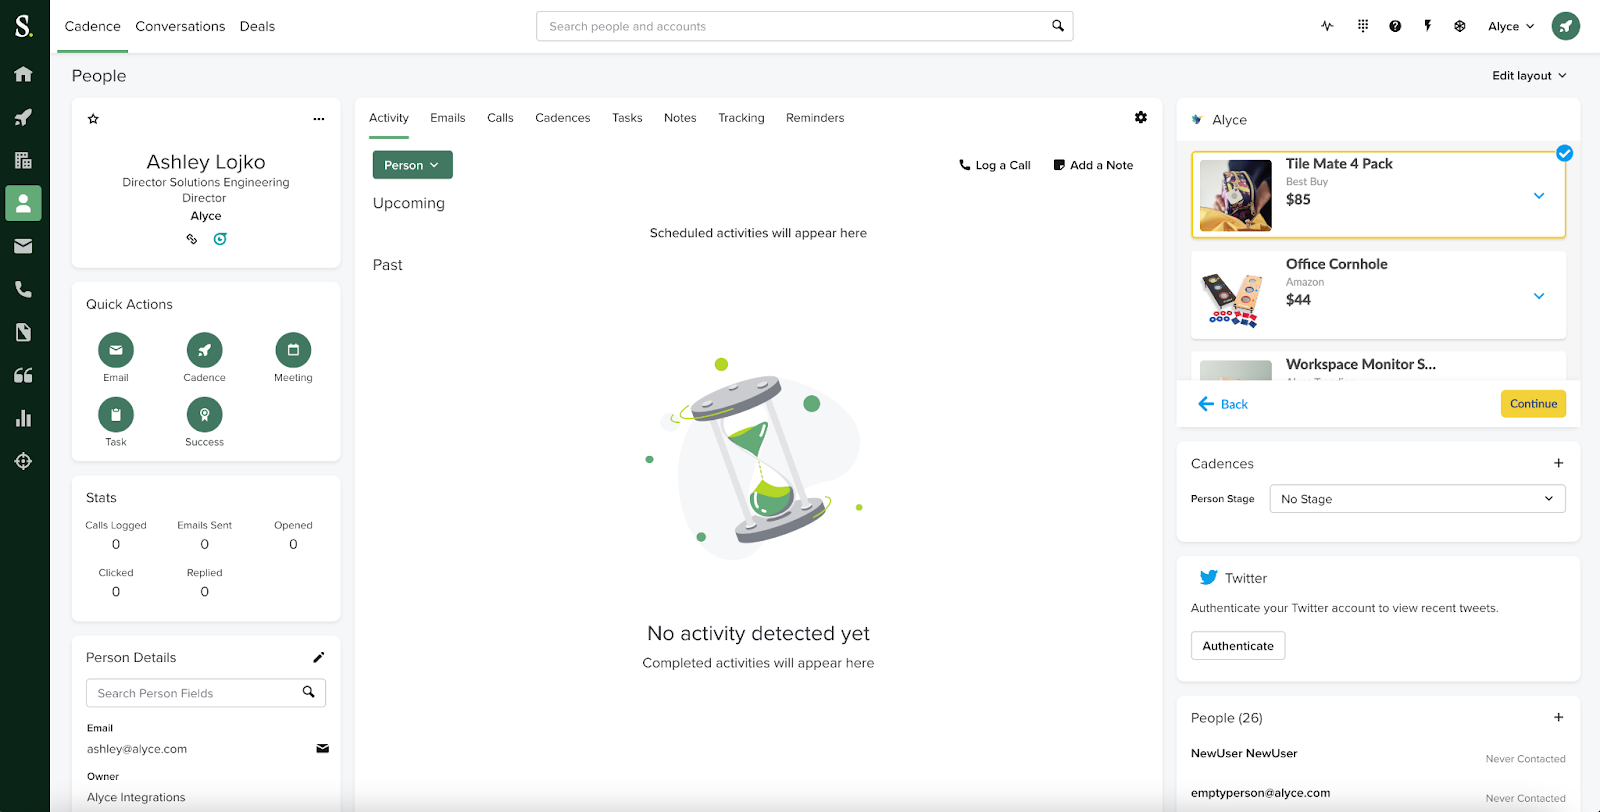1600x812 pixels.
Task: Switch to the Cadences tab
Action: pos(563,118)
